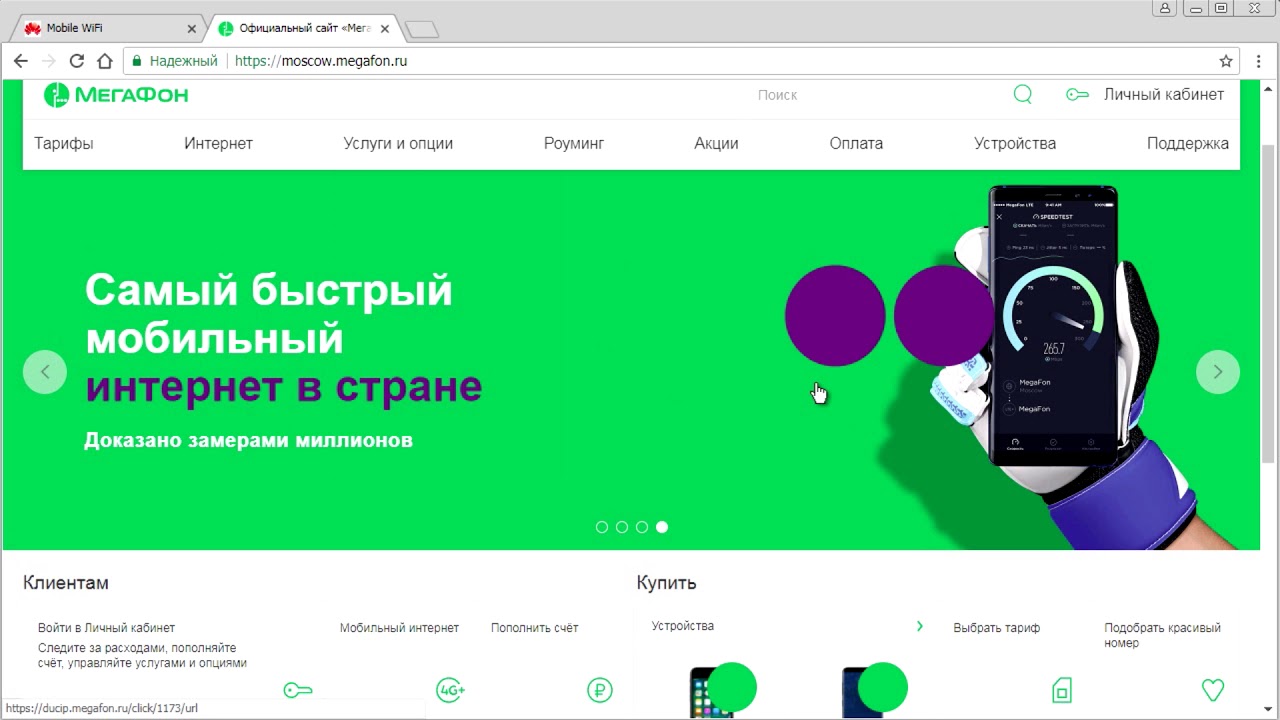Screen dimensions: 1280x720
Task: Click the heart icon for beautiful number
Action: (x=1213, y=690)
